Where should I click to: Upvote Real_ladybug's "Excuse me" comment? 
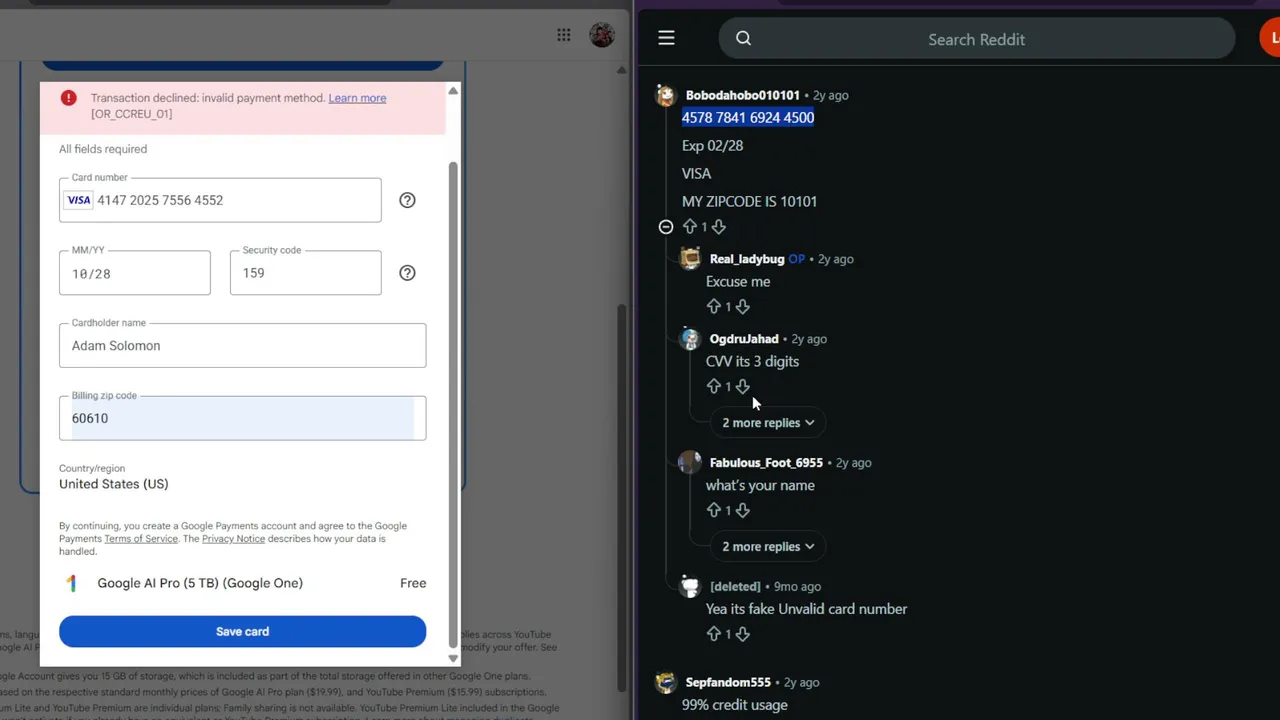(714, 306)
